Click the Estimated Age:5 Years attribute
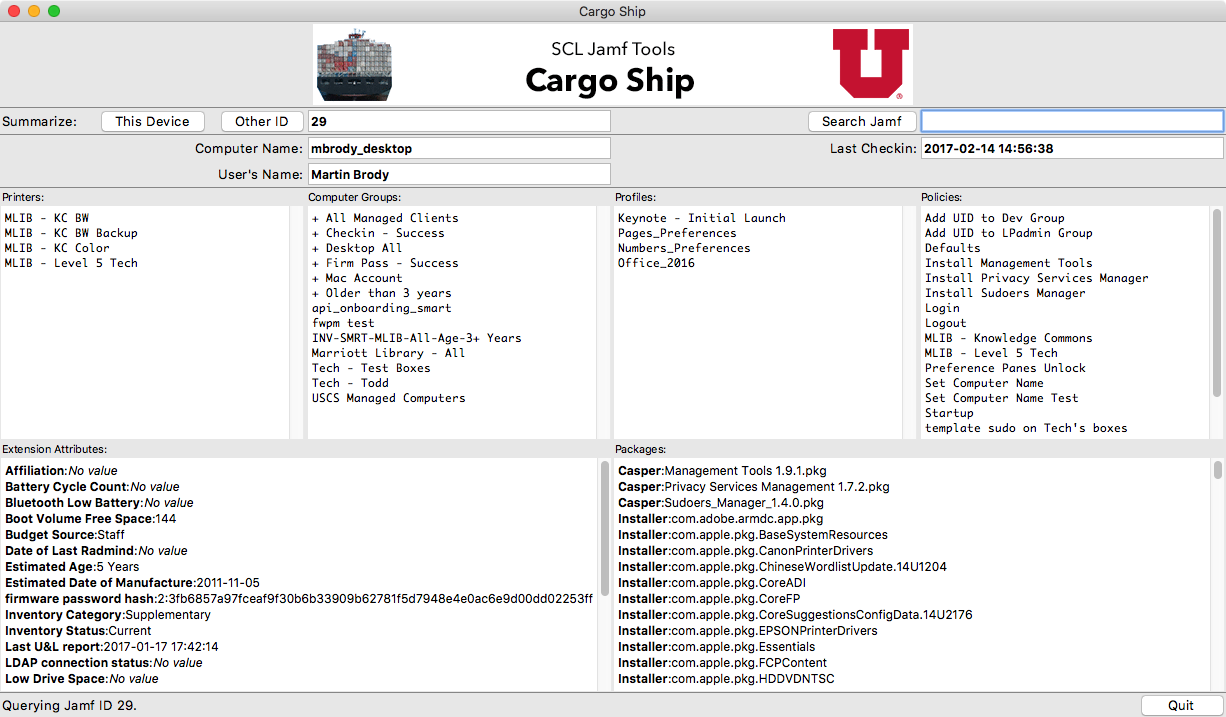 (x=72, y=567)
